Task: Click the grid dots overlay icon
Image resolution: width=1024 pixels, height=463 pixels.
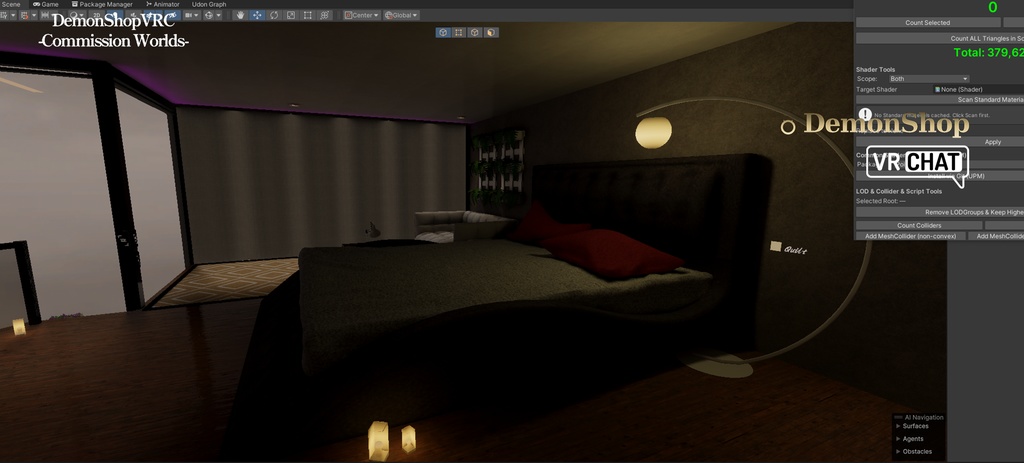Action: coord(459,32)
